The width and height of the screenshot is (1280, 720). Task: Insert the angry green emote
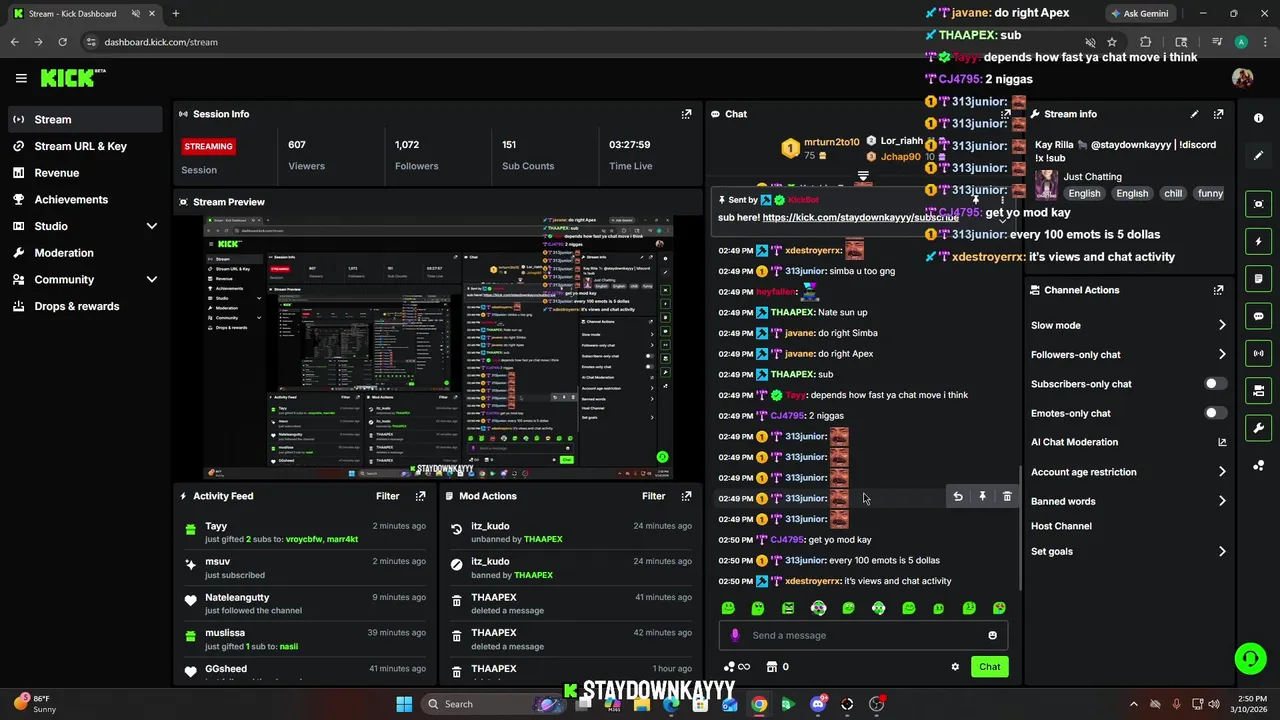pos(788,608)
